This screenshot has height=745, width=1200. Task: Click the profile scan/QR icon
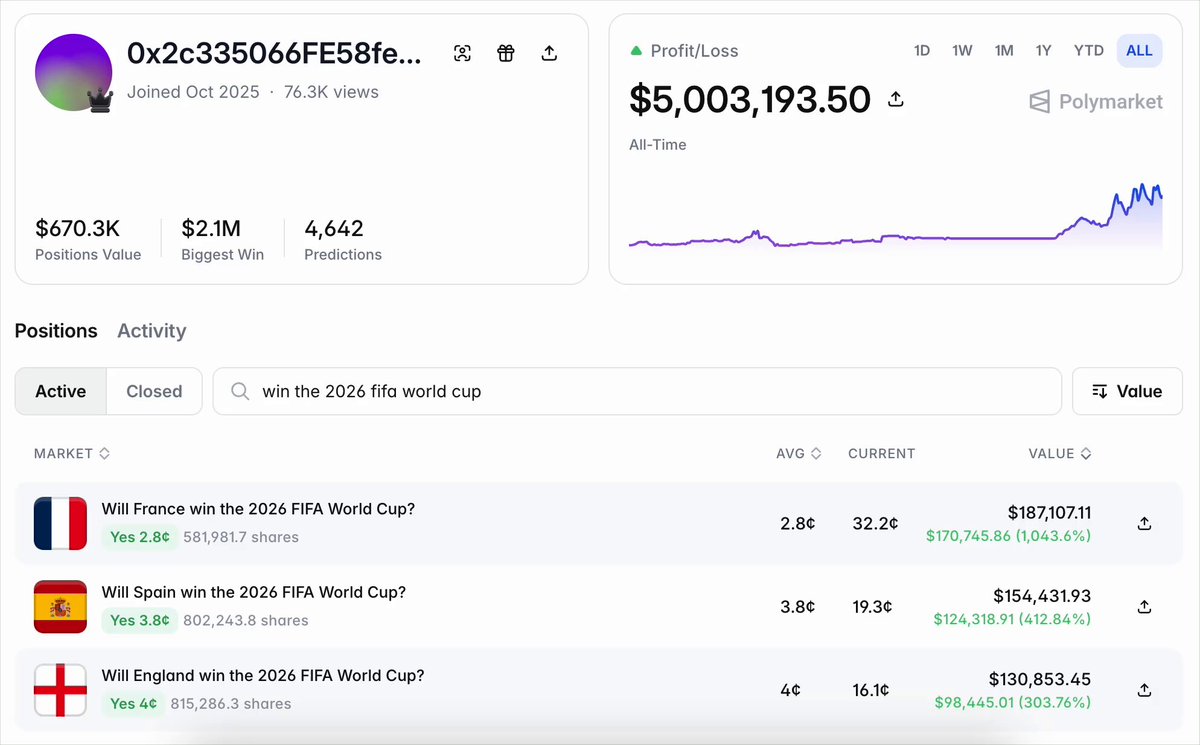tap(462, 54)
